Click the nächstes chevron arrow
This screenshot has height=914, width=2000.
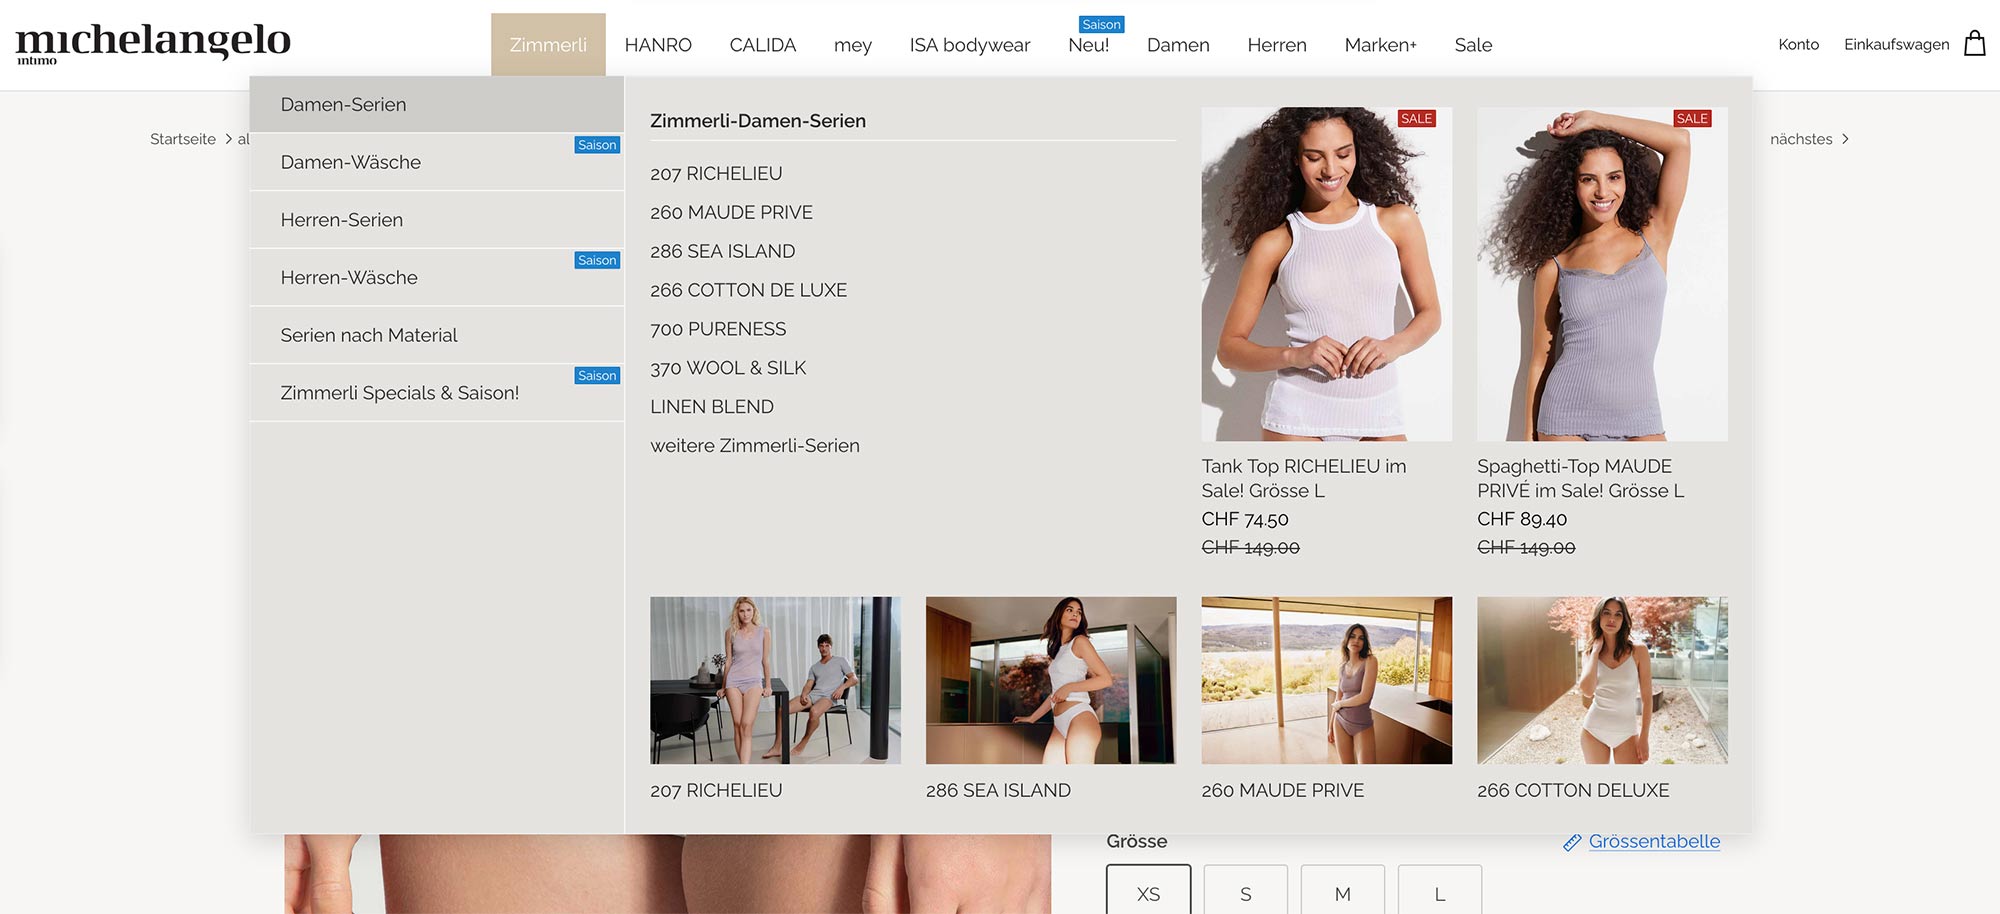tap(1845, 139)
